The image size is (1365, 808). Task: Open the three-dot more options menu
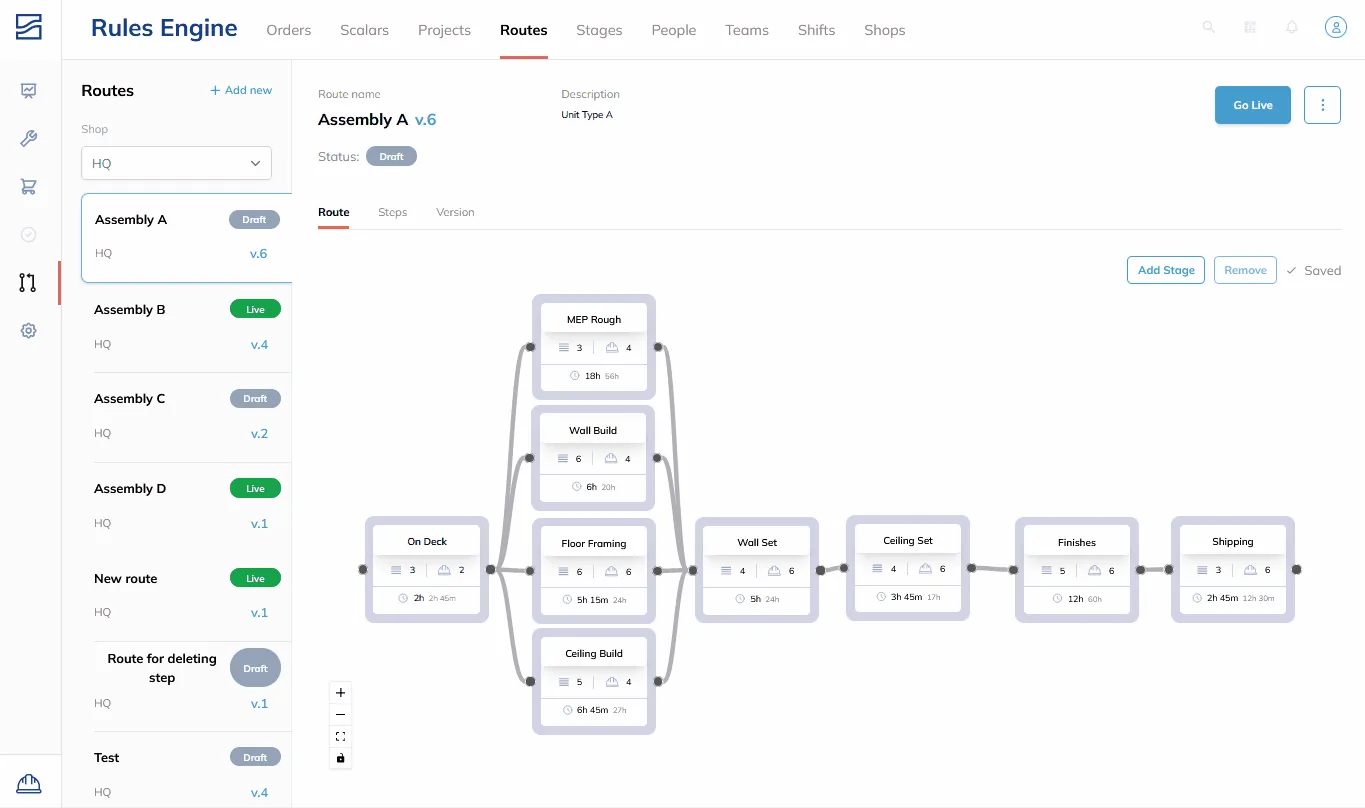[x=1323, y=105]
